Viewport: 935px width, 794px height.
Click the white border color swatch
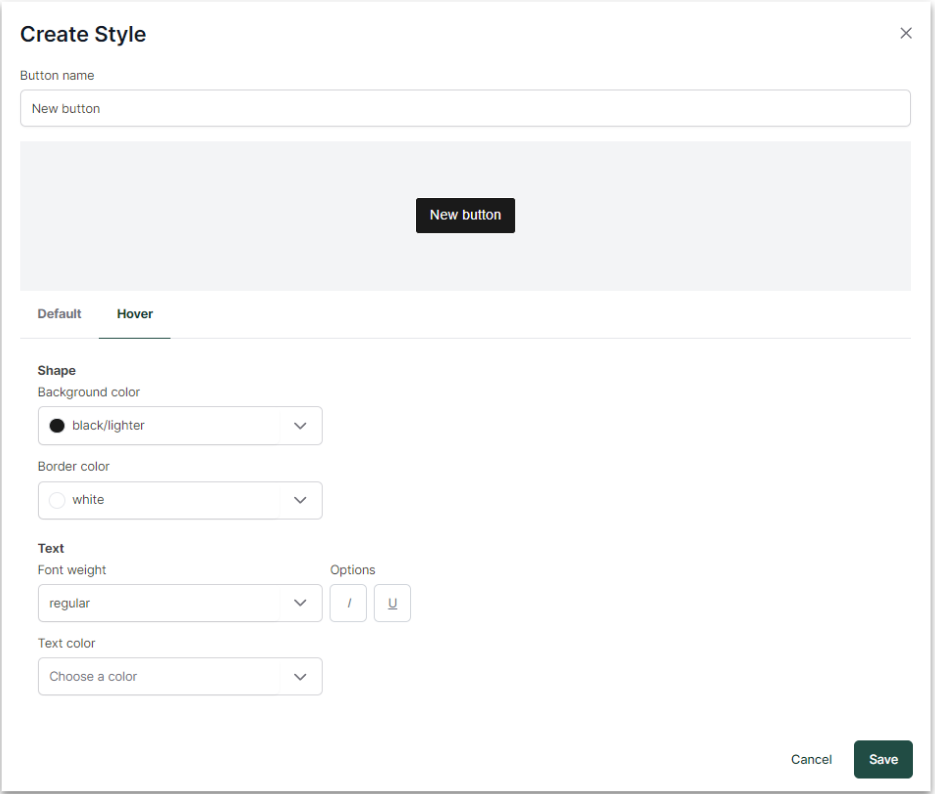(x=57, y=500)
